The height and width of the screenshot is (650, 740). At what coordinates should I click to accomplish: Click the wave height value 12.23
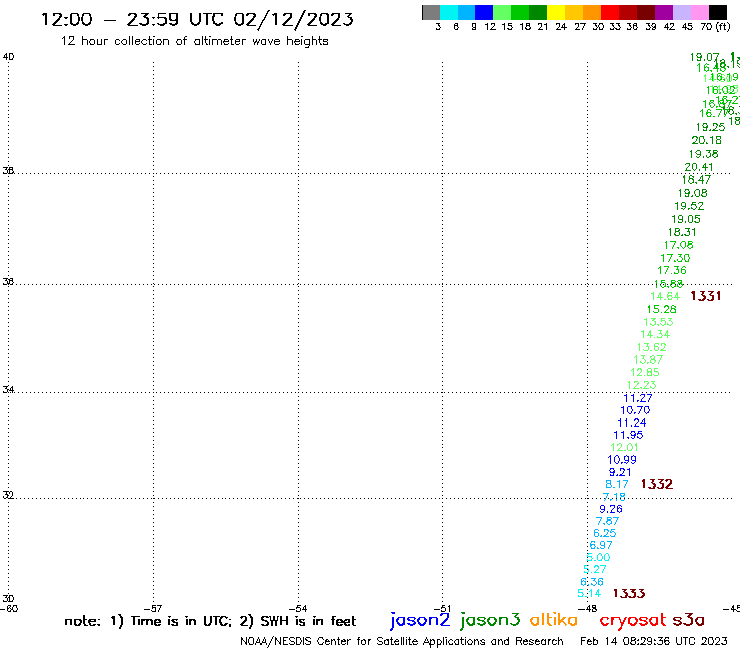[x=642, y=385]
